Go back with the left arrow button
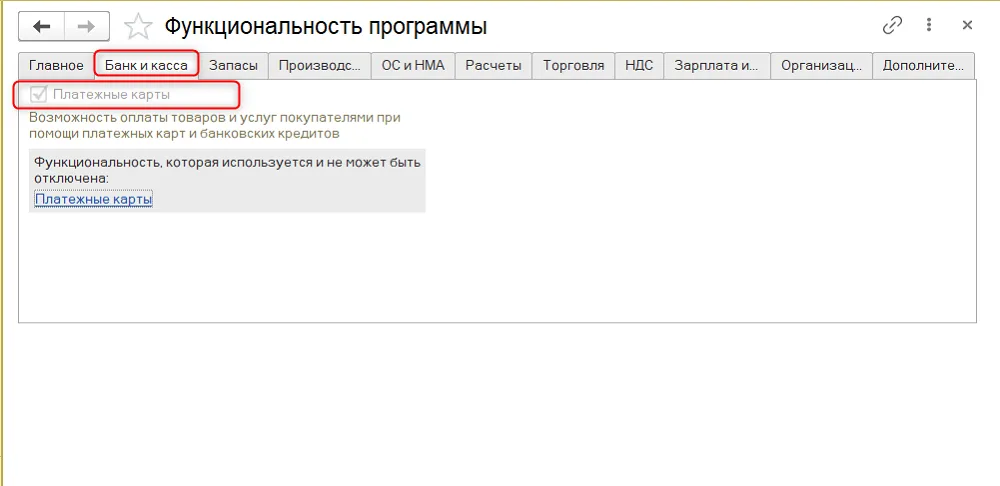Image resolution: width=1000 pixels, height=486 pixels. point(41,26)
